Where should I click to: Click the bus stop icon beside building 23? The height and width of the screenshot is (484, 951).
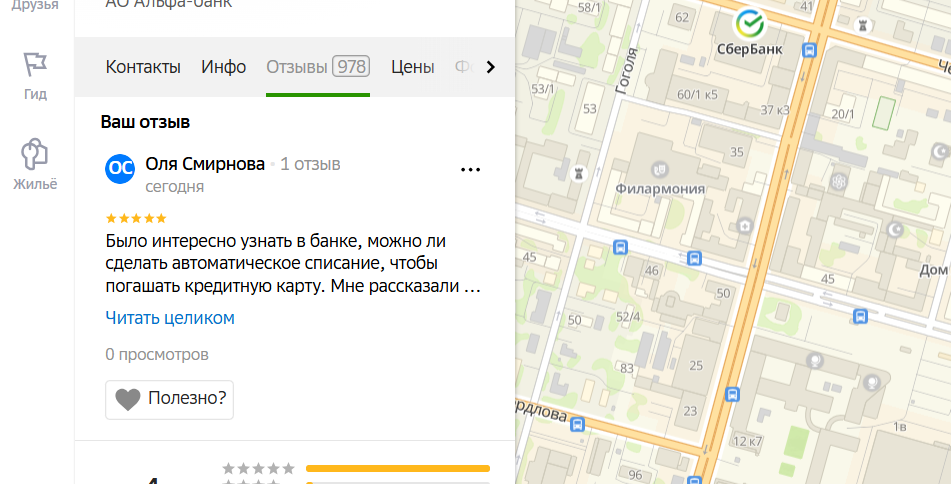[733, 395]
